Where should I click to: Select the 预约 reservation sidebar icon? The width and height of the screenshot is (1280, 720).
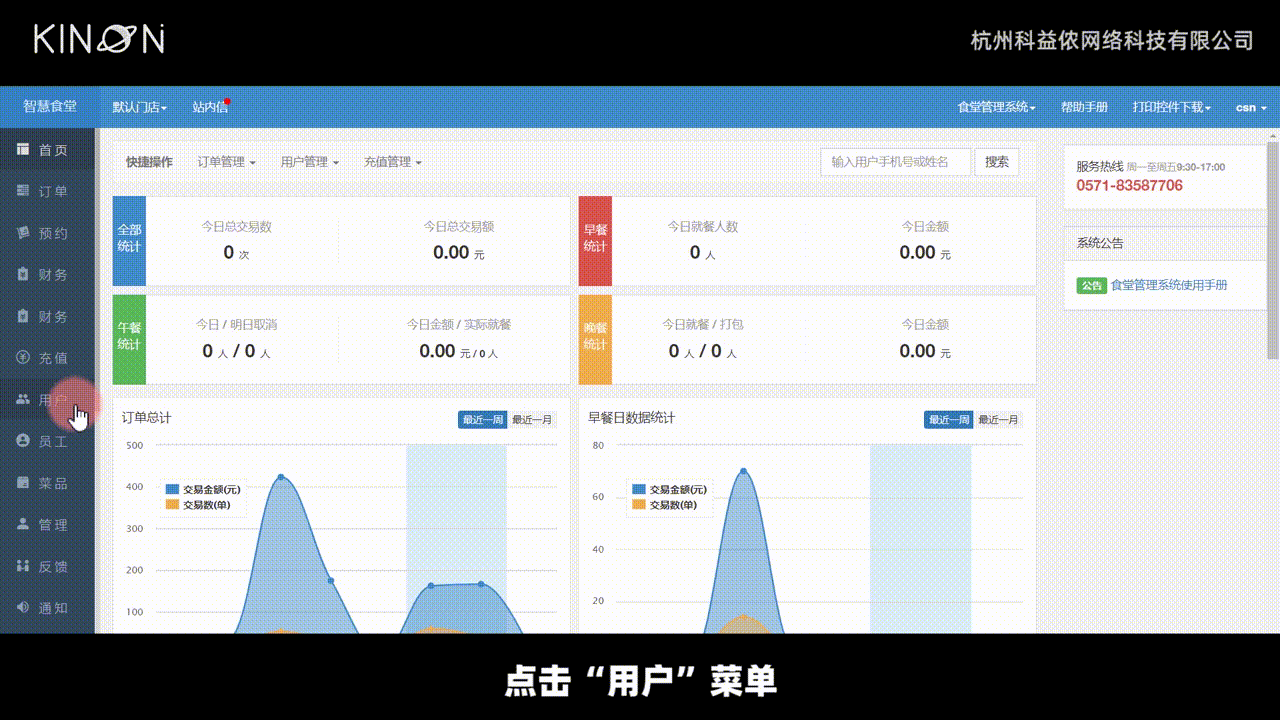(23, 233)
